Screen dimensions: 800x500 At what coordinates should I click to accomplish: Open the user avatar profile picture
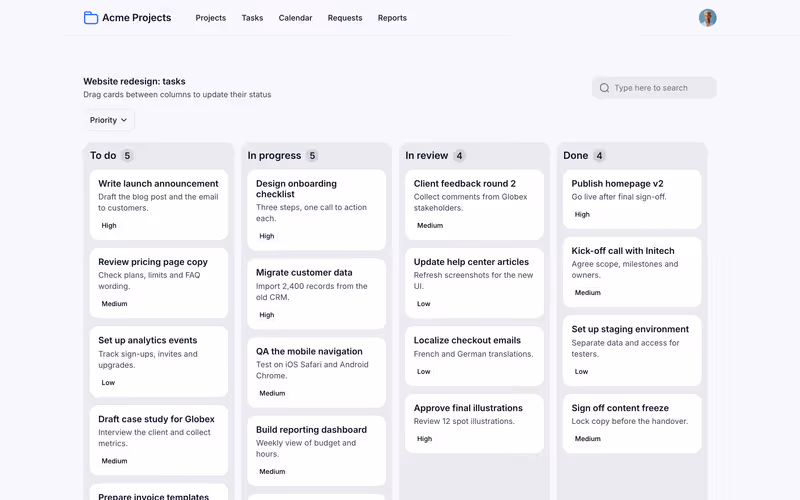(x=707, y=18)
